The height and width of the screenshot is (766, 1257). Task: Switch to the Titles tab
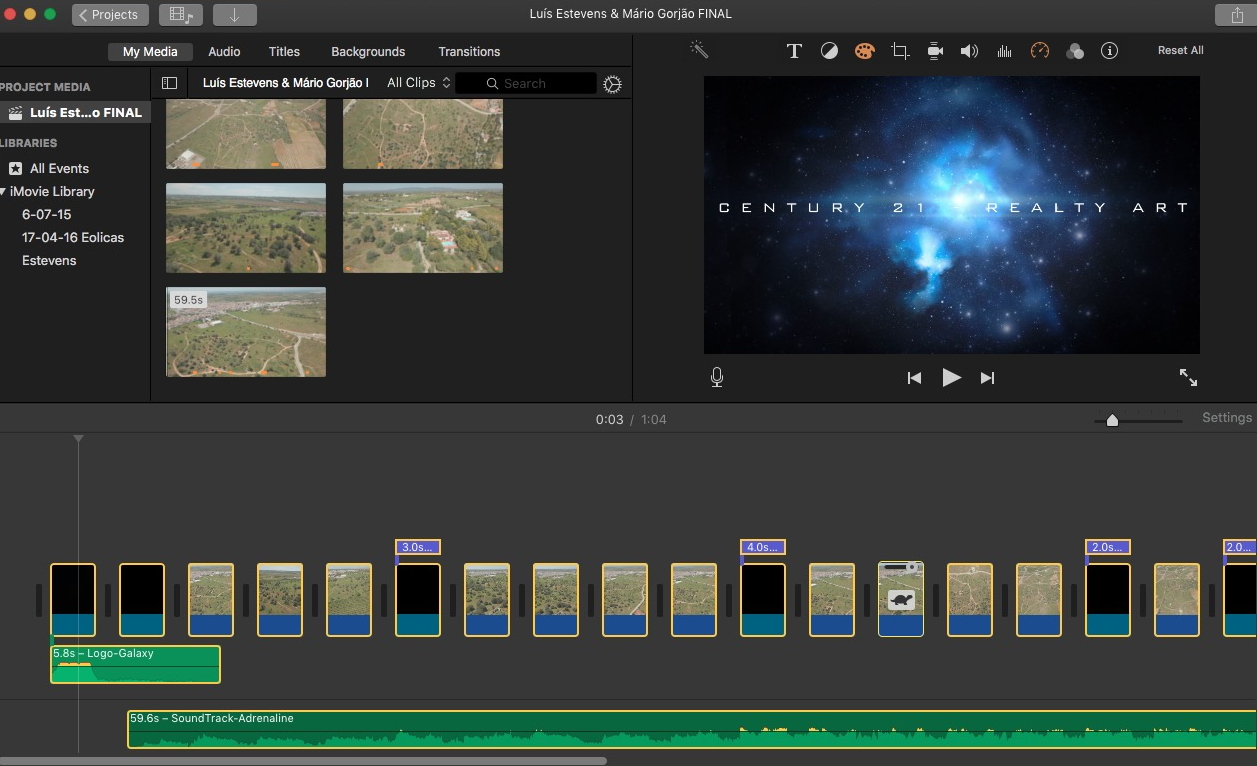284,51
